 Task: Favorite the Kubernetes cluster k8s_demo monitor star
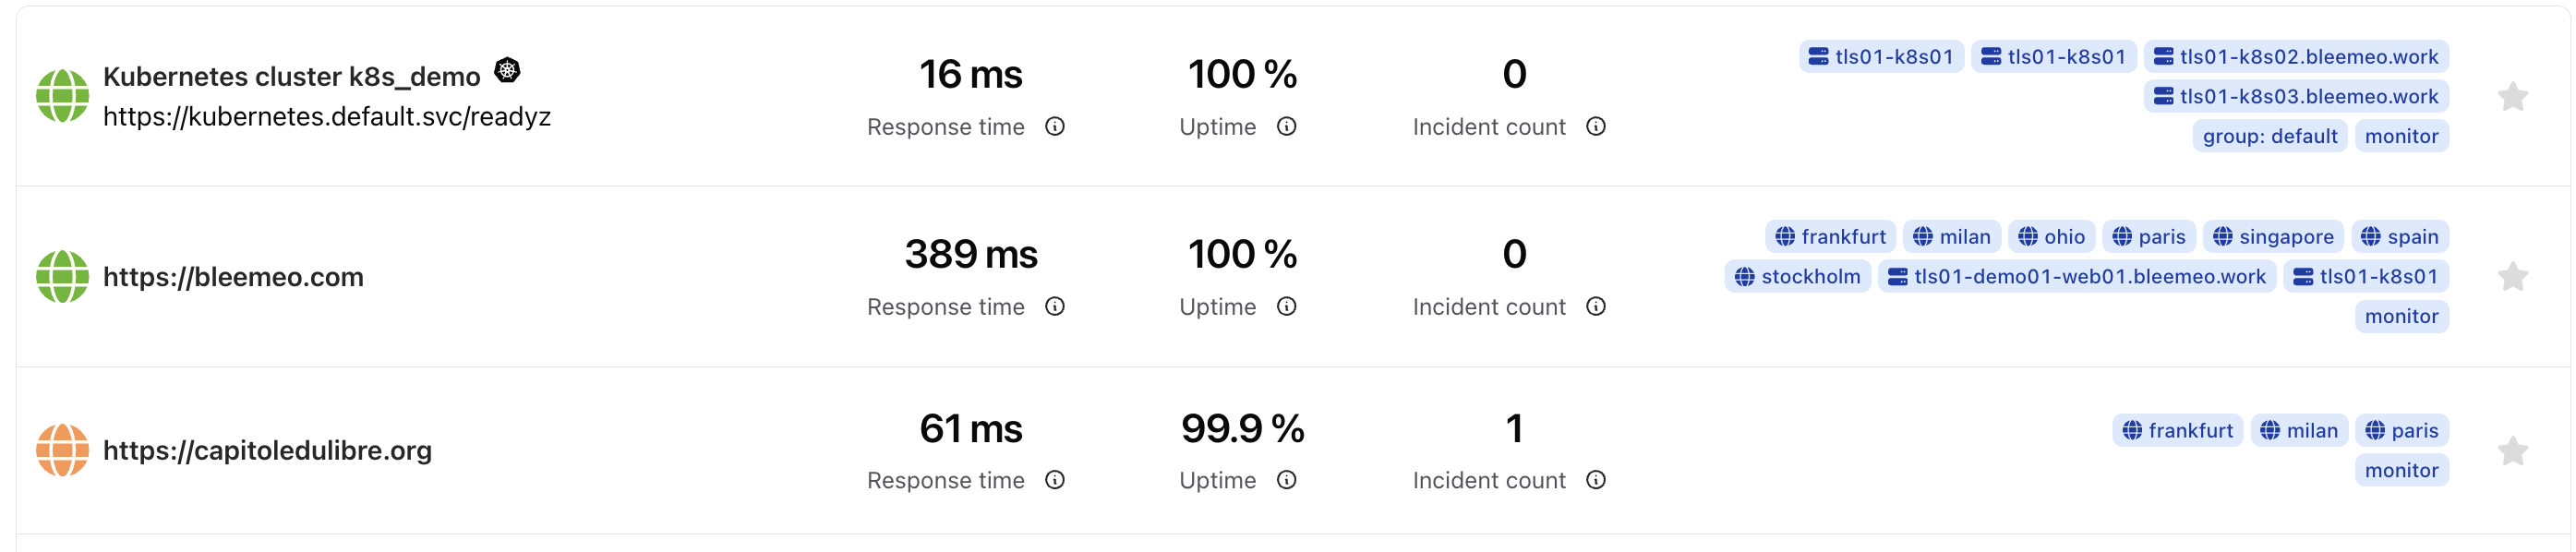(2512, 97)
